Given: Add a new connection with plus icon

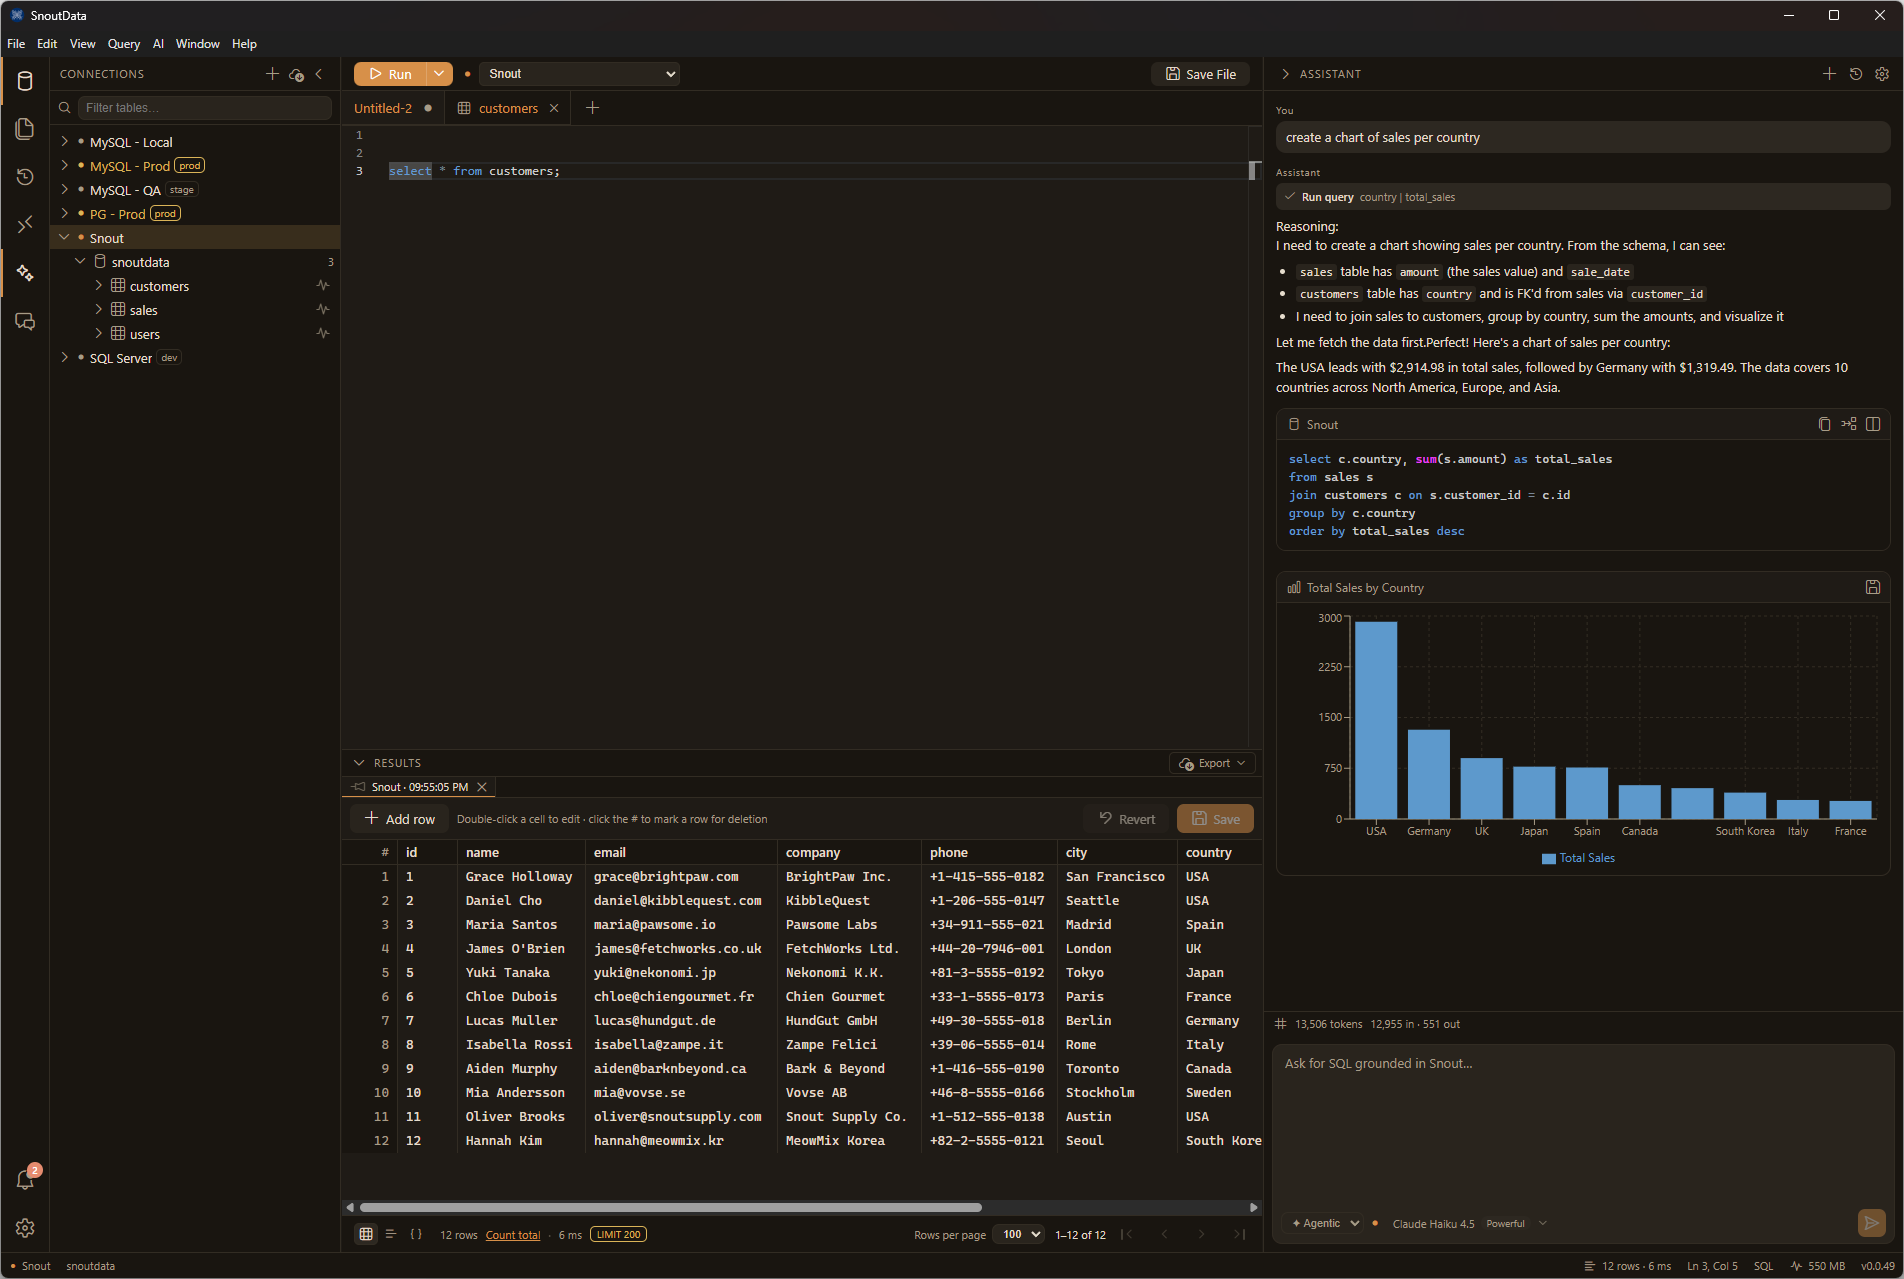Looking at the screenshot, I should (272, 74).
